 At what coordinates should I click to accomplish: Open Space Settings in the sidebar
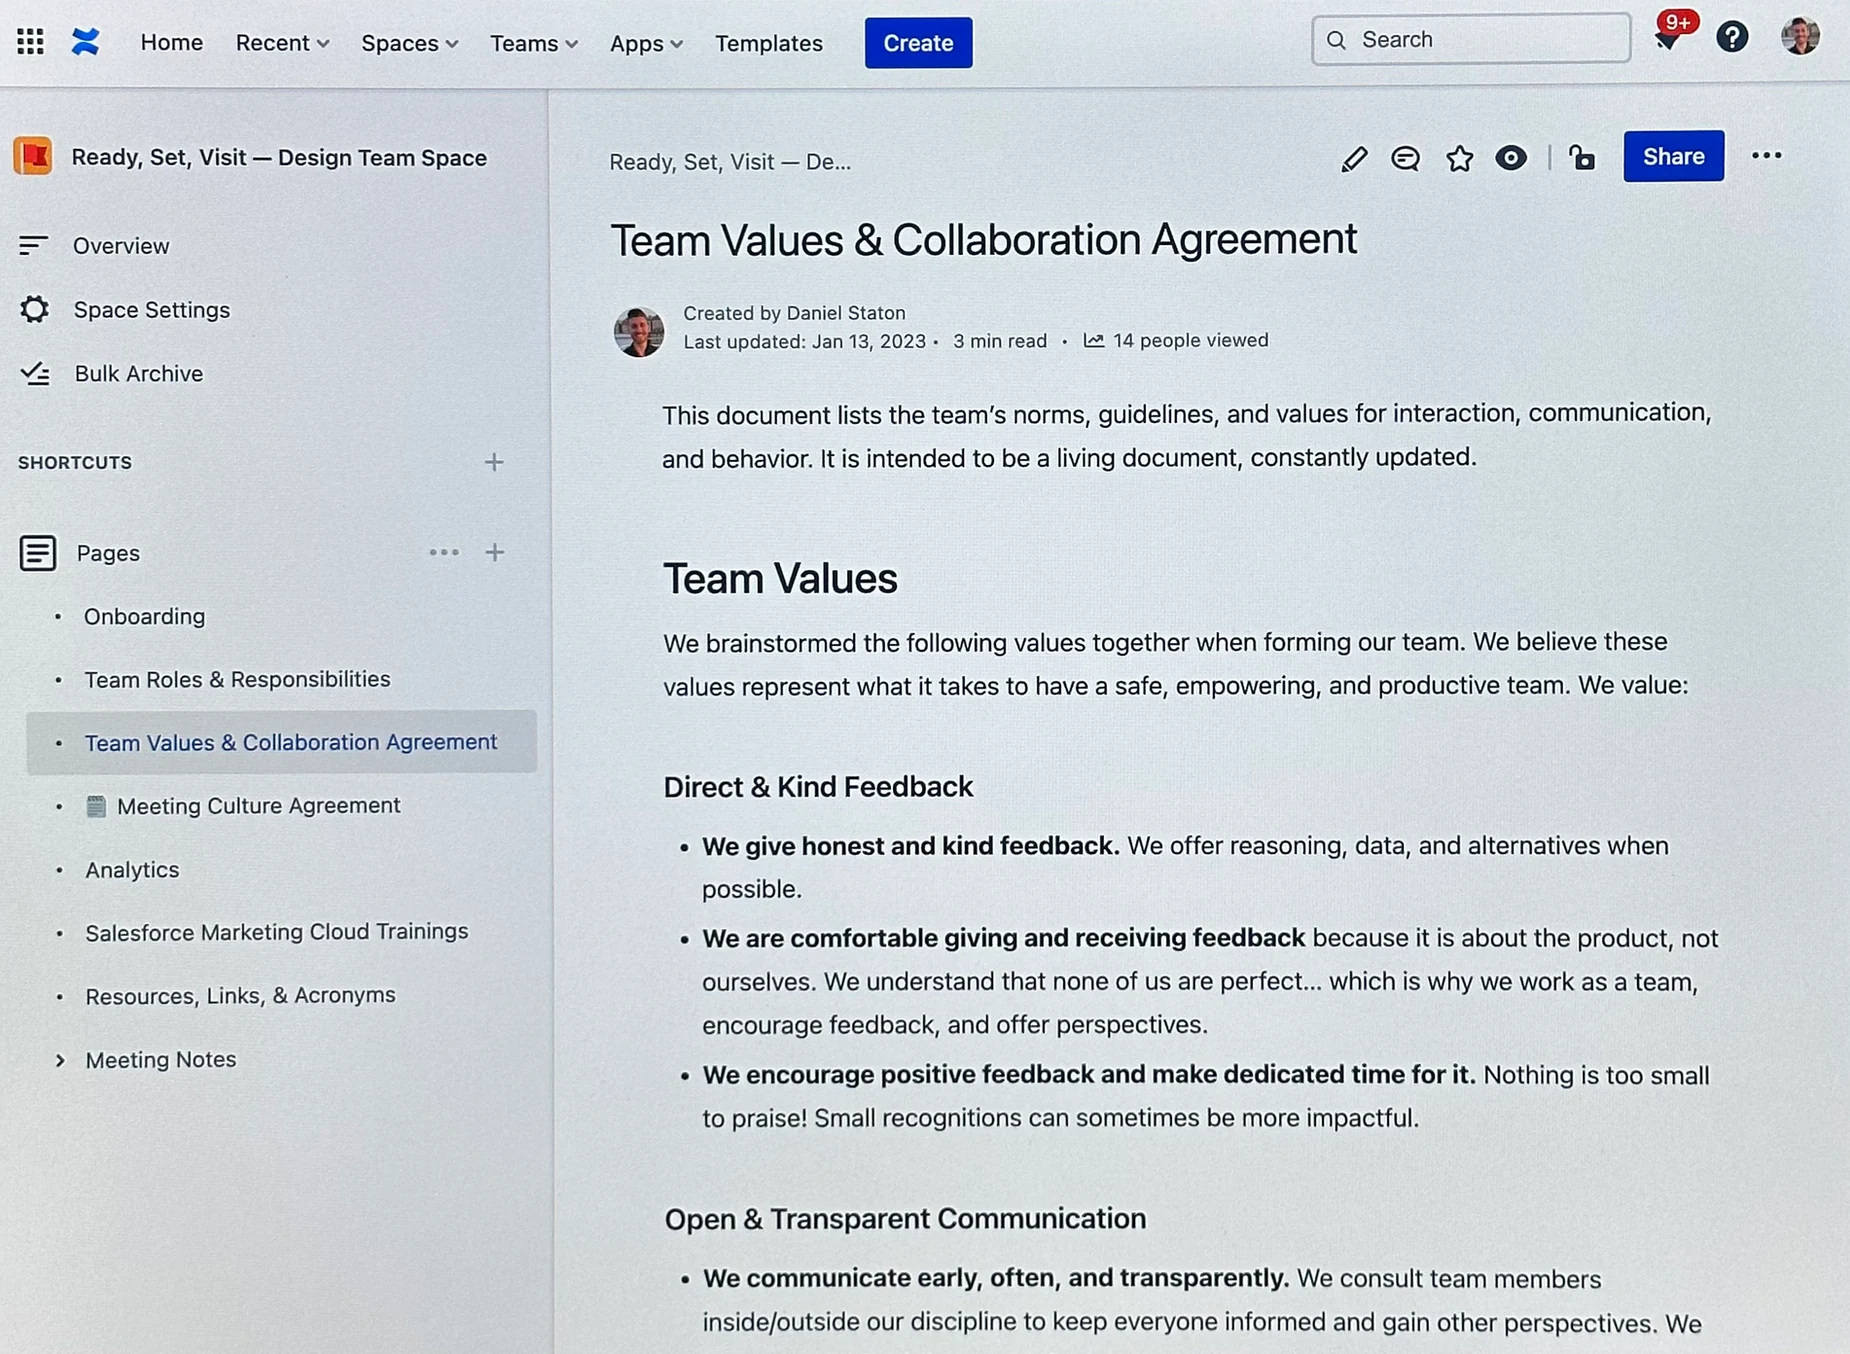152,310
